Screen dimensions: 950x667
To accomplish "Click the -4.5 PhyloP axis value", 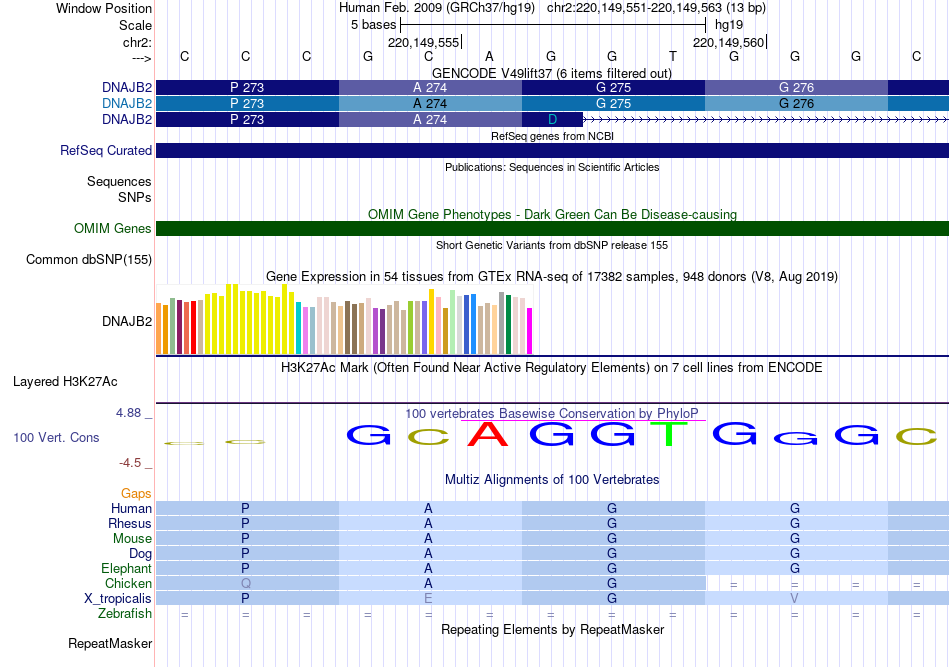I will (x=130, y=463).
